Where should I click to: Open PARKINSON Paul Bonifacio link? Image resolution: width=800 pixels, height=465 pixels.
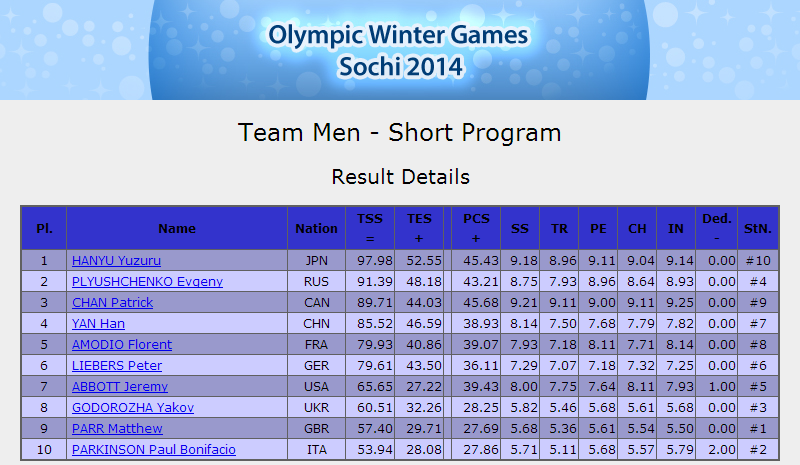154,449
